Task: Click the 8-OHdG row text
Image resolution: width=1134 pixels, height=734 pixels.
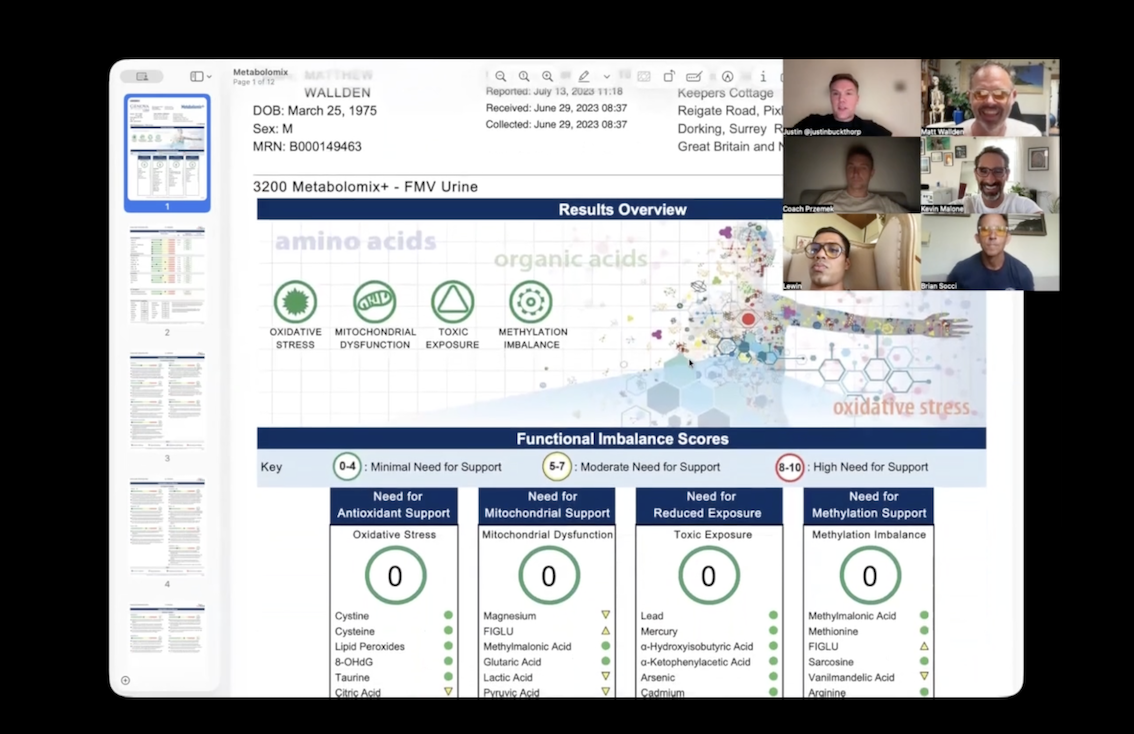Action: 354,662
